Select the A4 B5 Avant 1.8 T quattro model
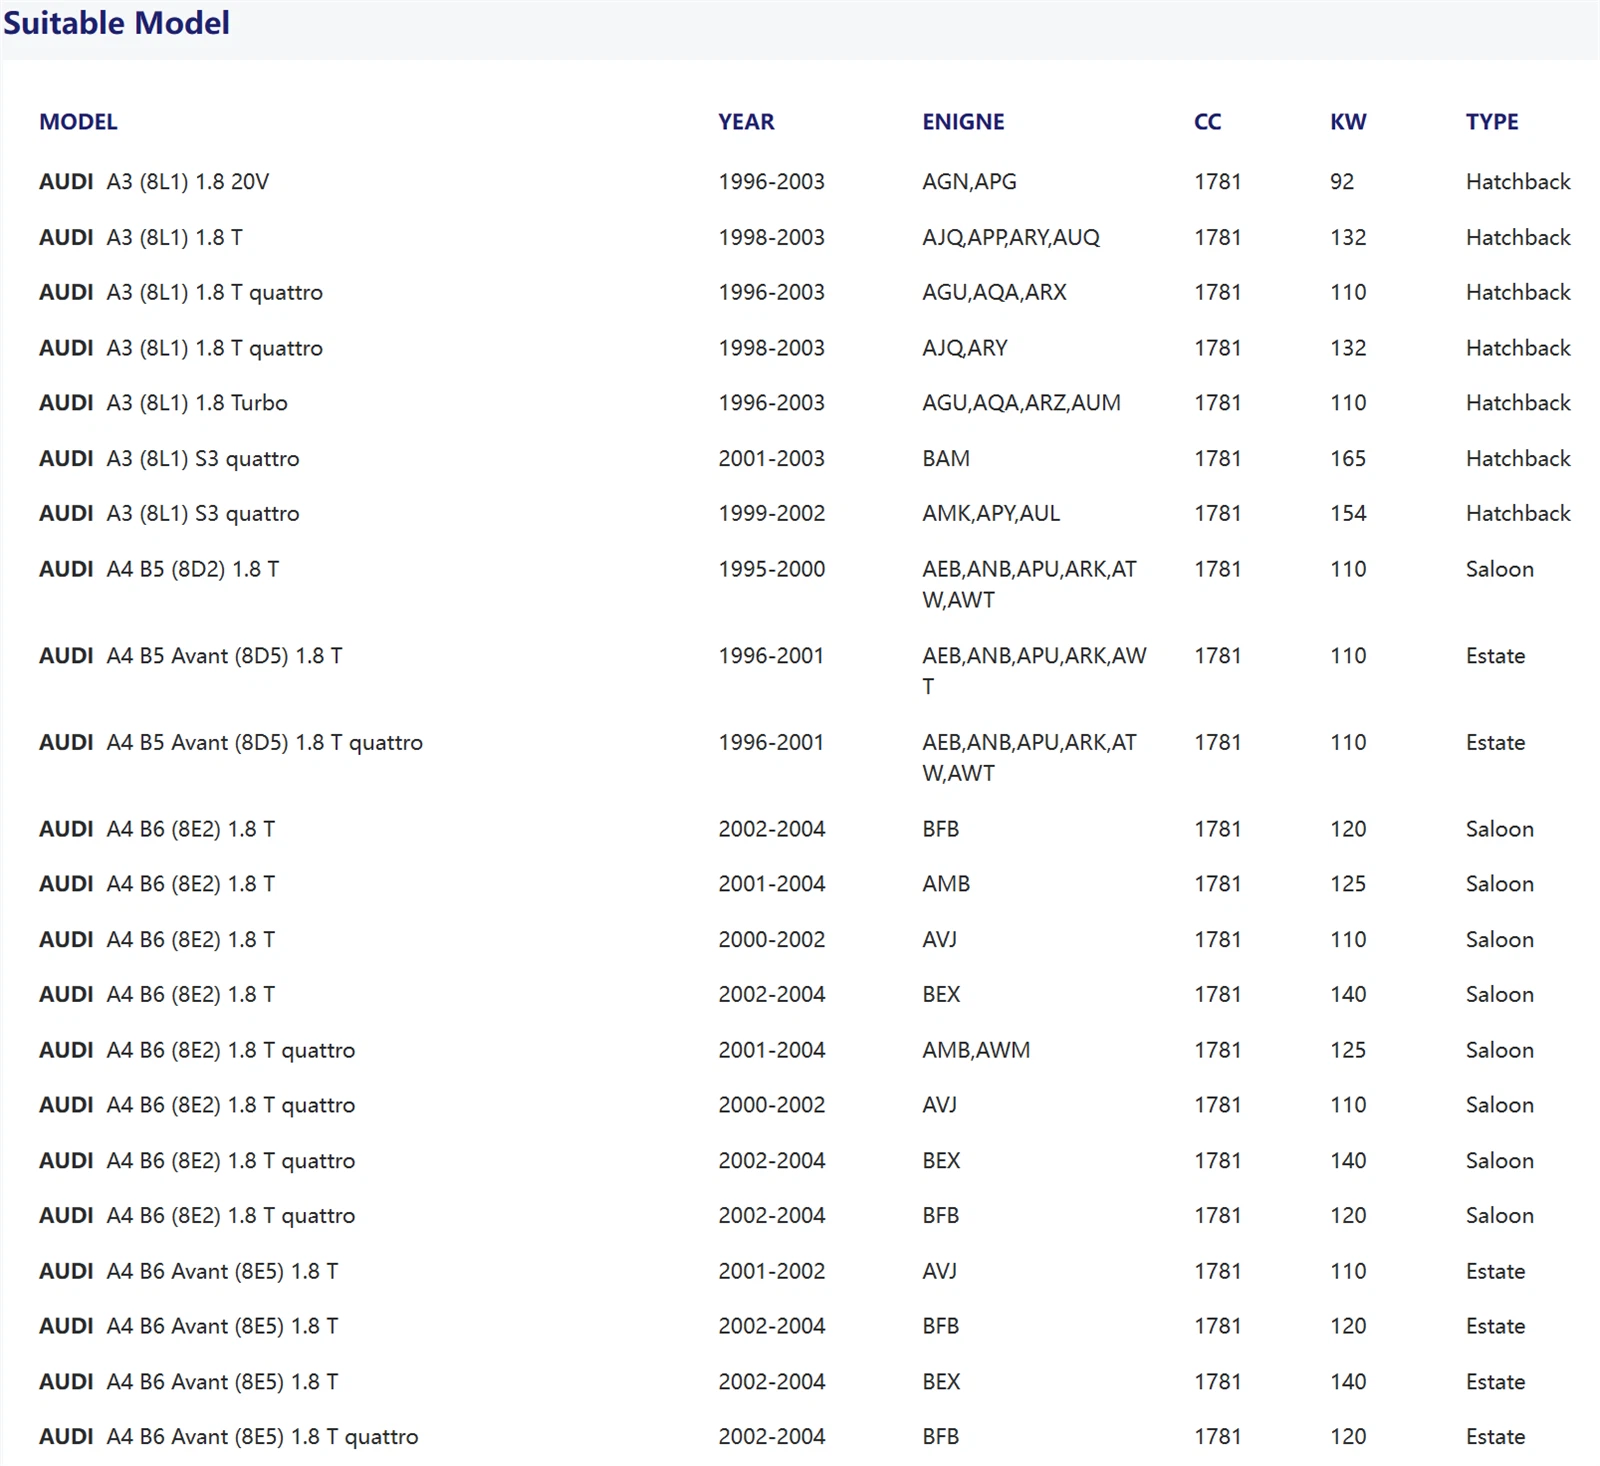Screen dimensions: 1600x1466 click(x=231, y=743)
